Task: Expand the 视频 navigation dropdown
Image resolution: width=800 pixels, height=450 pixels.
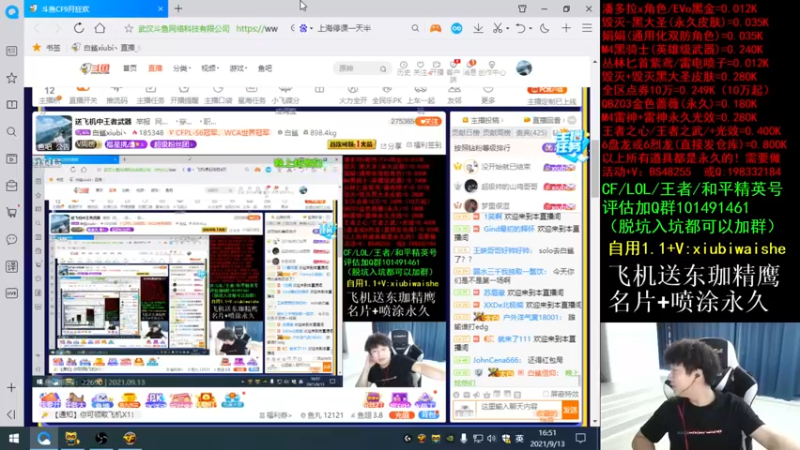Action: [209, 68]
